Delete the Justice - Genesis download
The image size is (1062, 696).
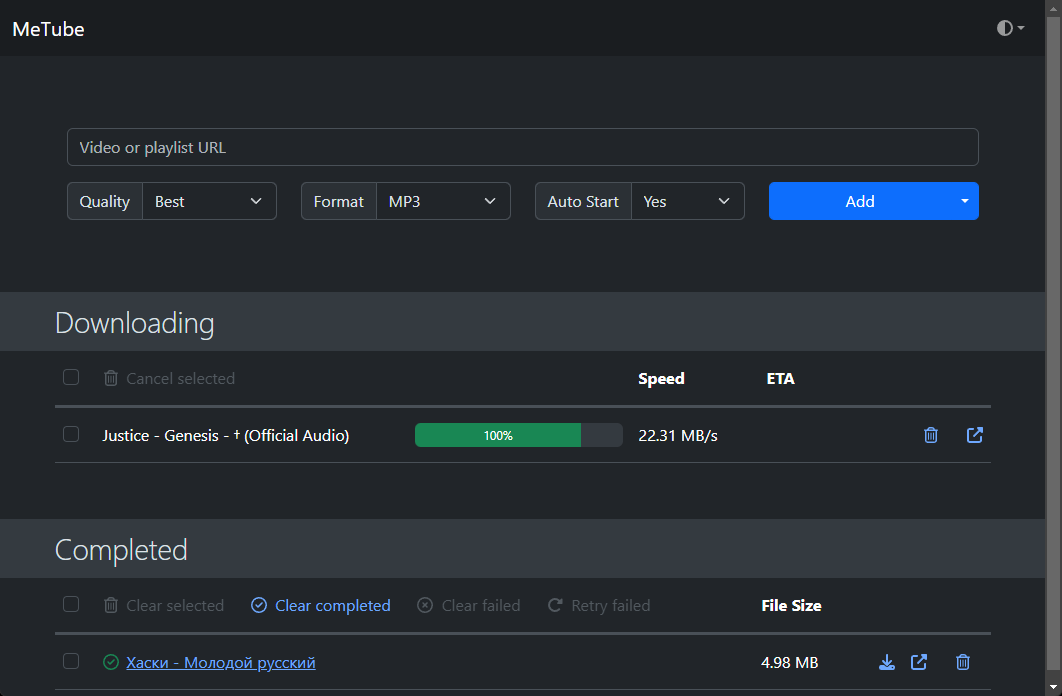coord(931,435)
